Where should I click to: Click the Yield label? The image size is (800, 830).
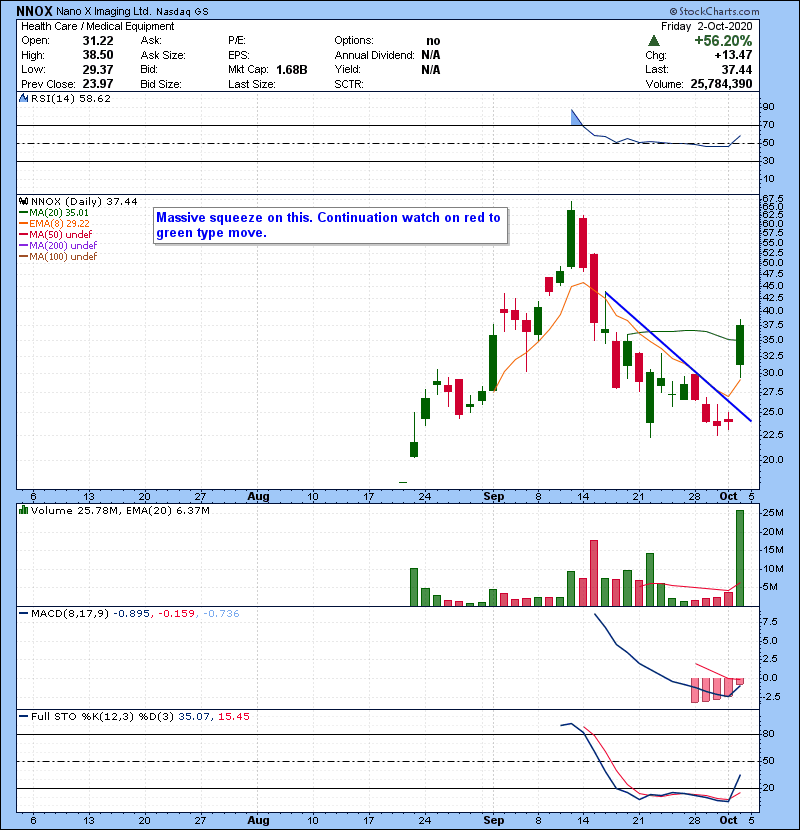(x=347, y=69)
